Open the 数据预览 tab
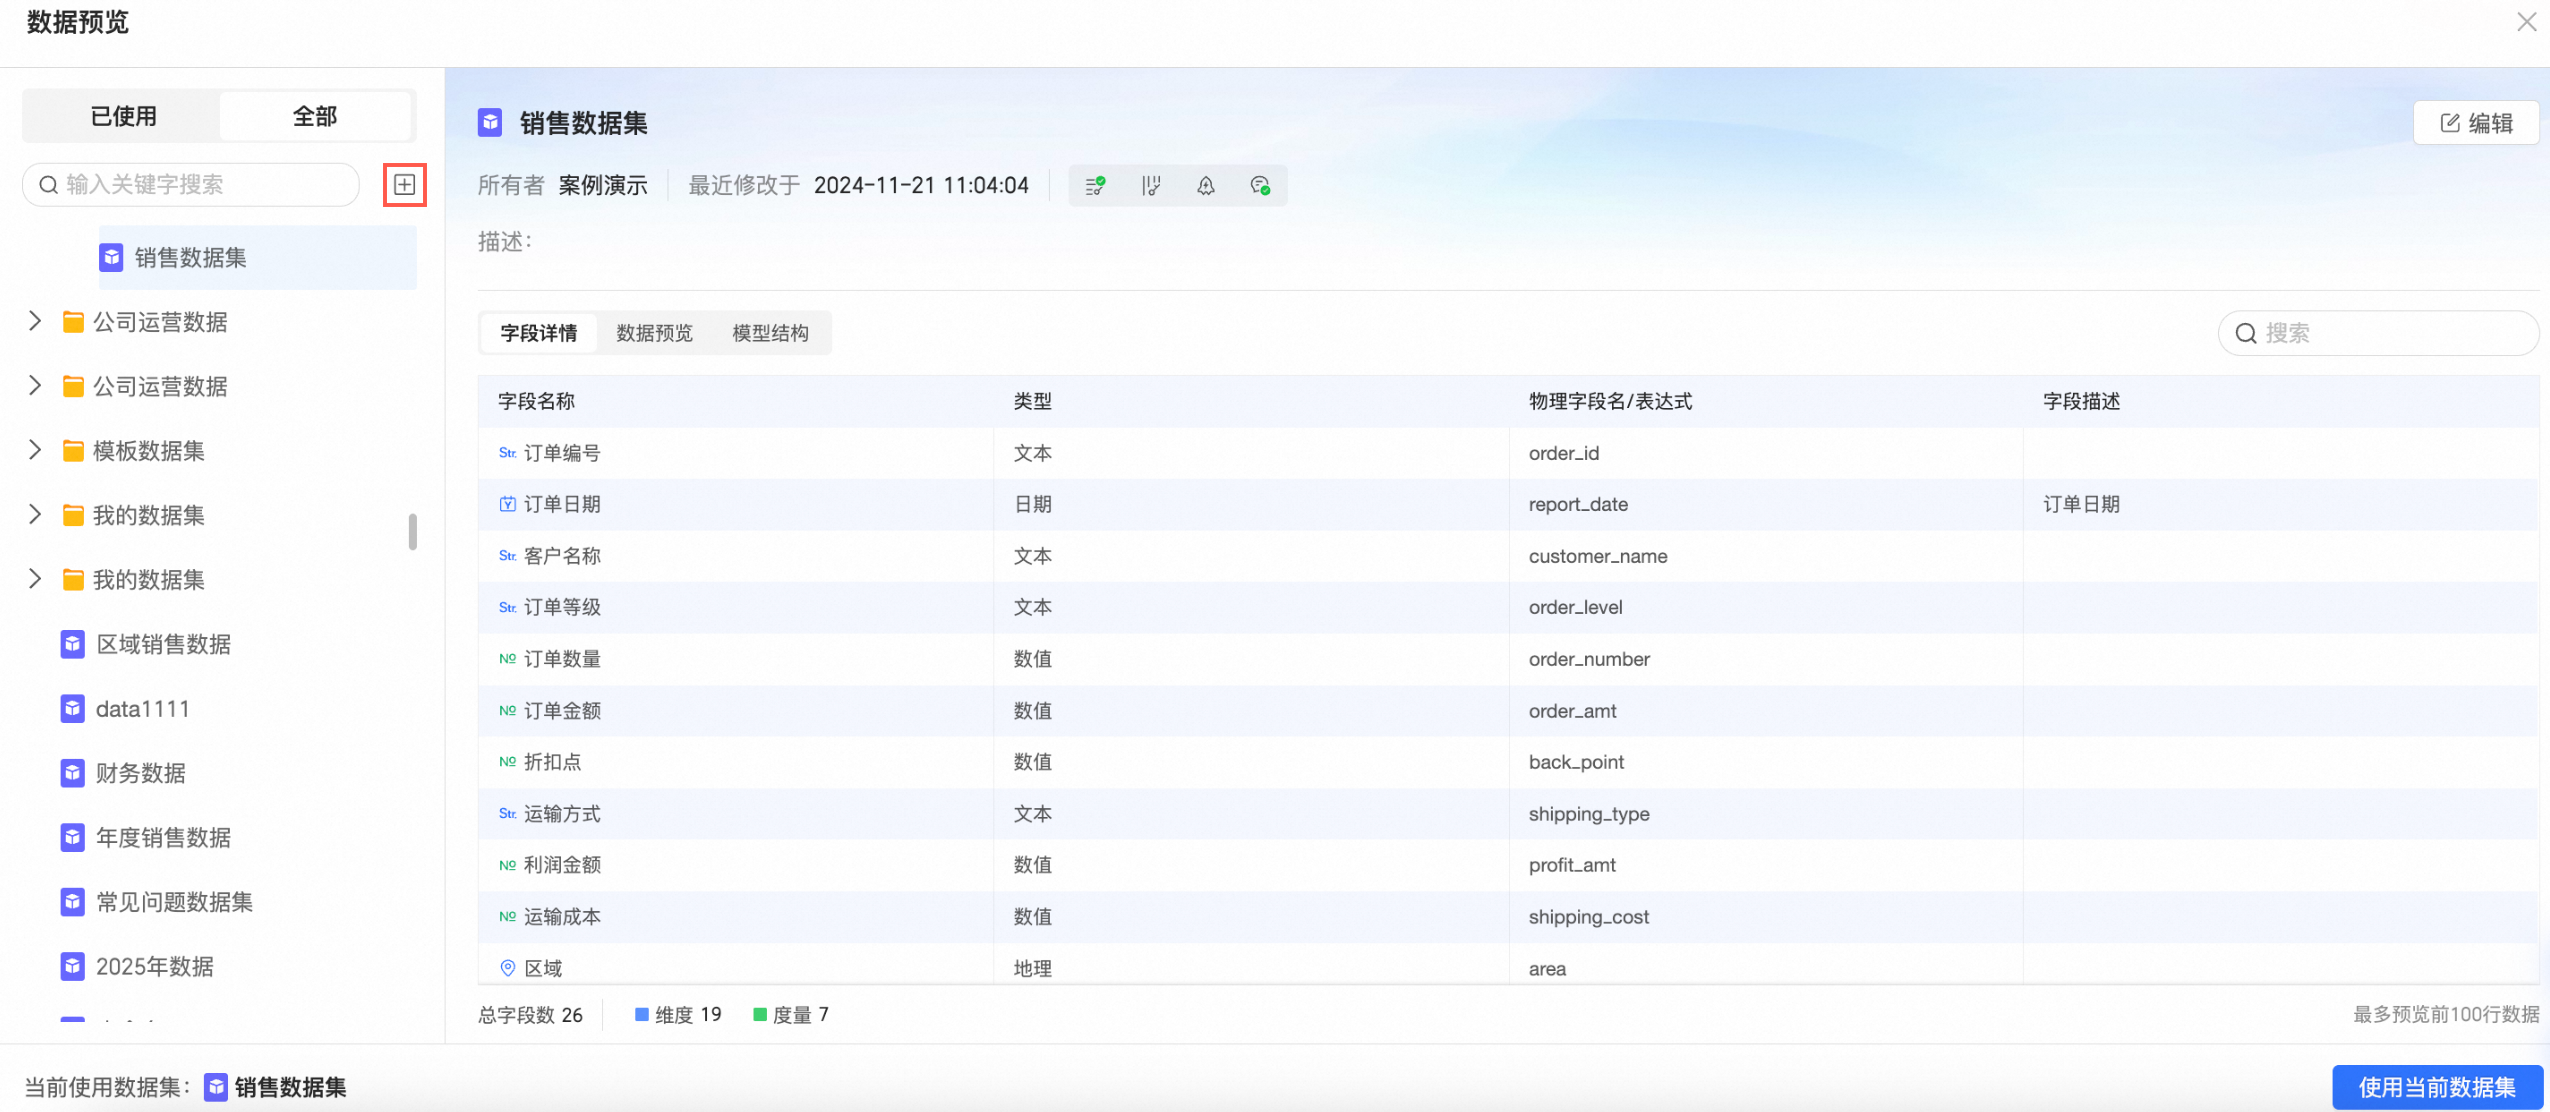Viewport: 2550px width, 1112px height. point(654,333)
